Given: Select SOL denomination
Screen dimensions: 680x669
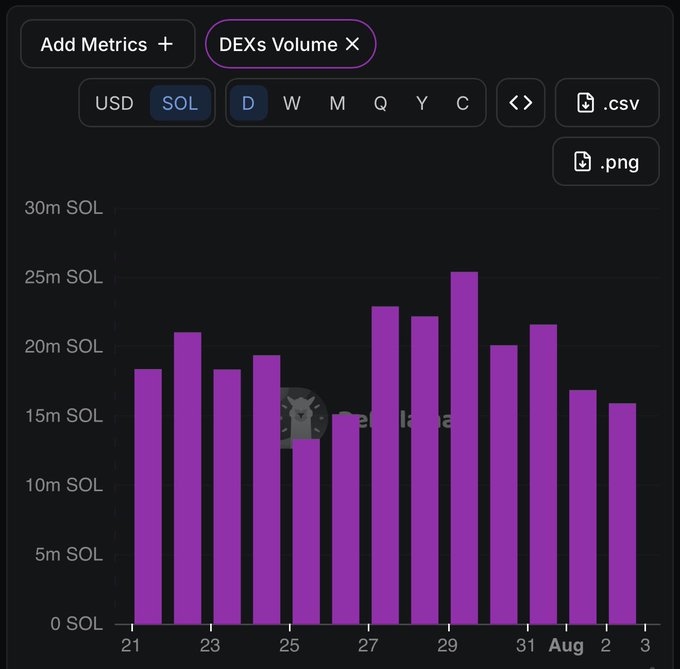Looking at the screenshot, I should [x=180, y=103].
